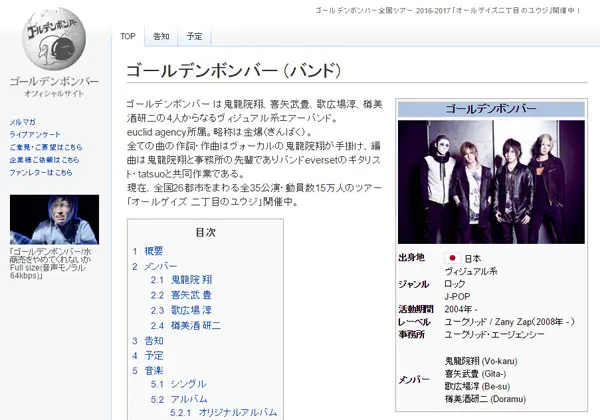Screen dimensions: 600x420
Task: Click the 目次 table of contents title
Action: (205, 232)
